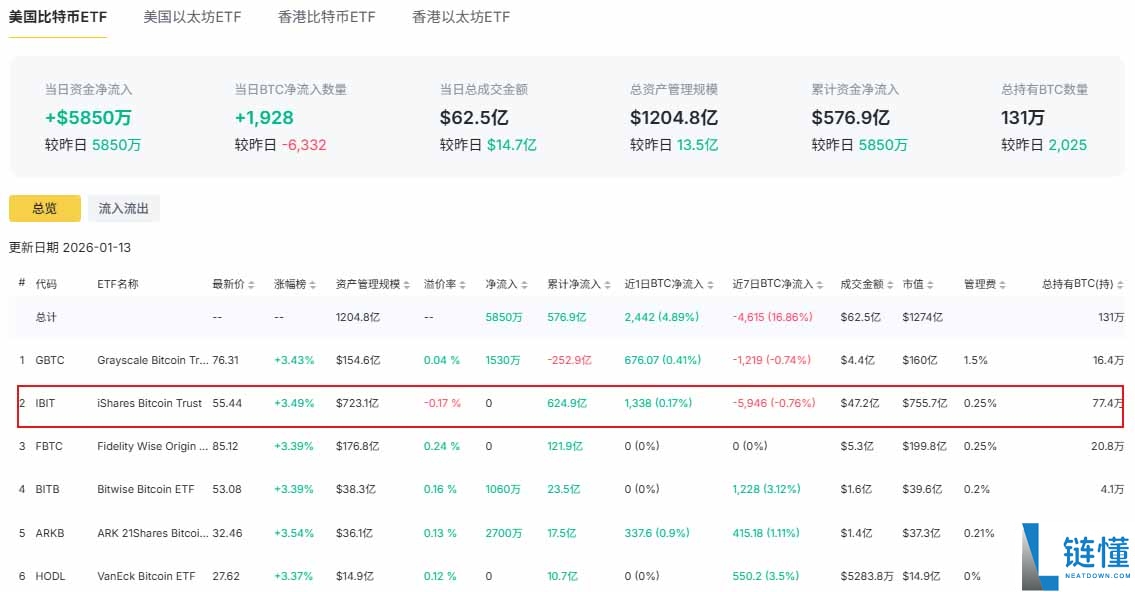Open iShares Bitcoin Trust name
This screenshot has height=592, width=1135.
point(149,403)
